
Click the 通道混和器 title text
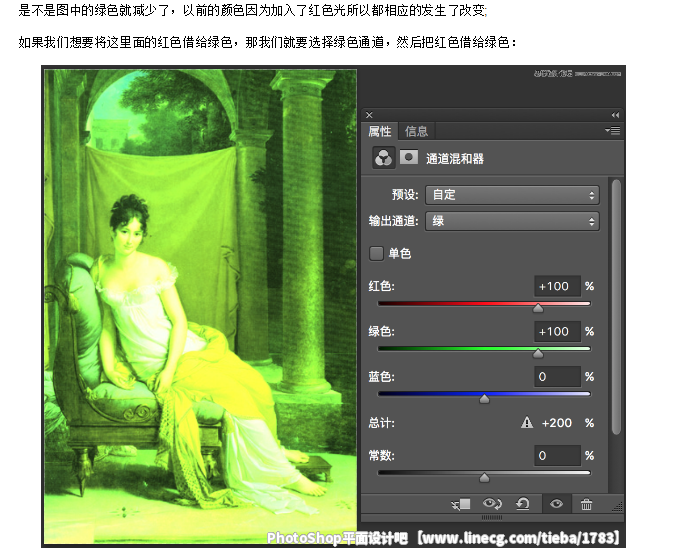point(455,159)
